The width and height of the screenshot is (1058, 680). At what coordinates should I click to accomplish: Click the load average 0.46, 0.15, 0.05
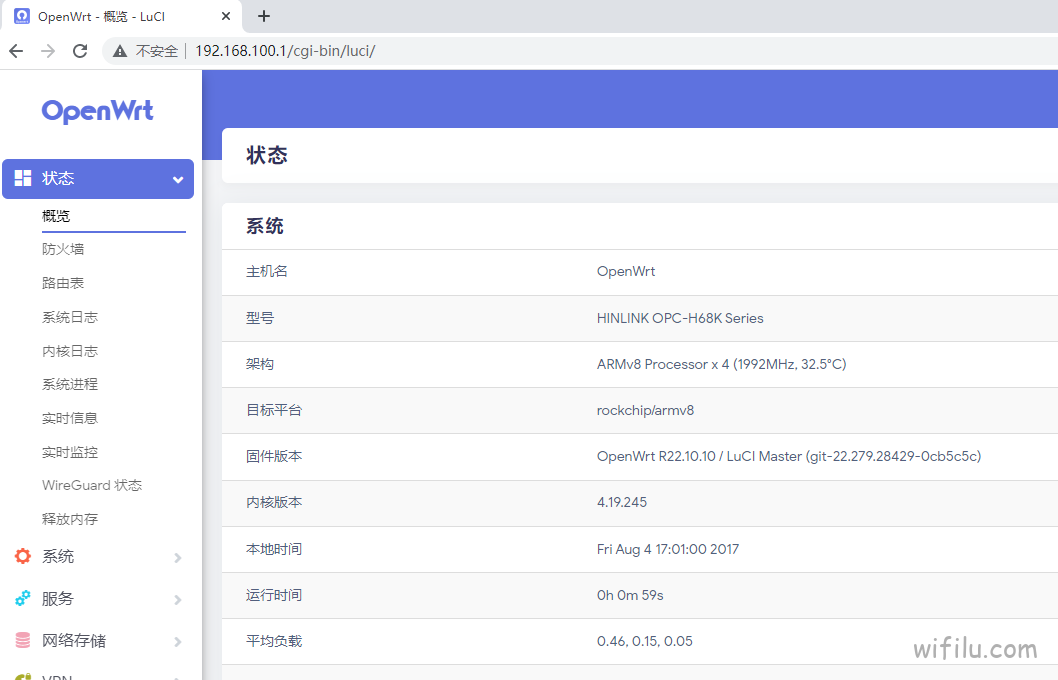click(x=645, y=642)
